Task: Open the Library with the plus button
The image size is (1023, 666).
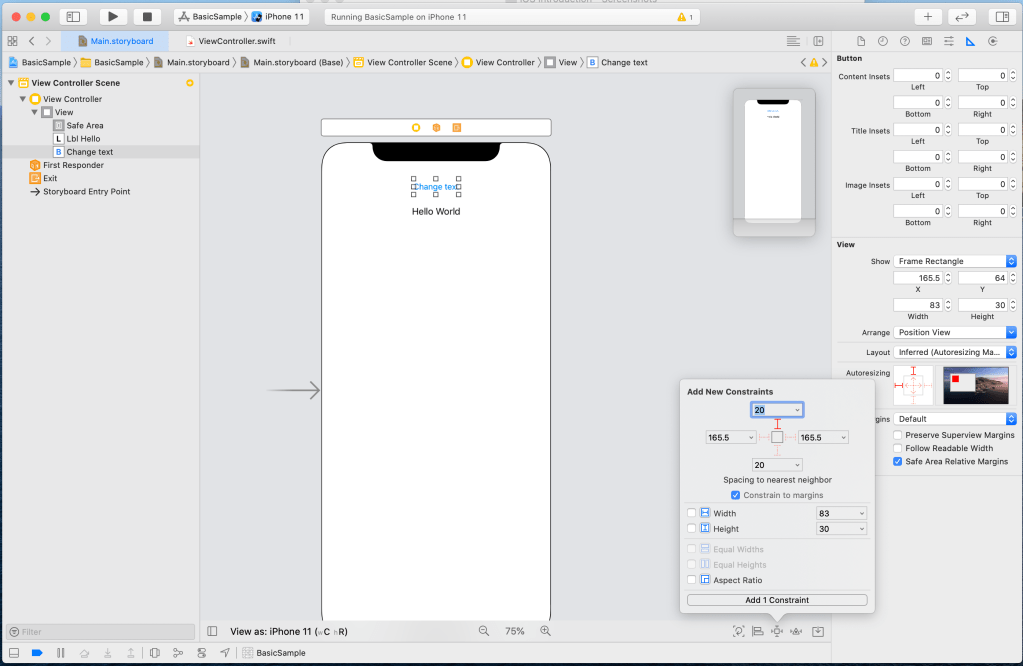Action: coord(927,17)
